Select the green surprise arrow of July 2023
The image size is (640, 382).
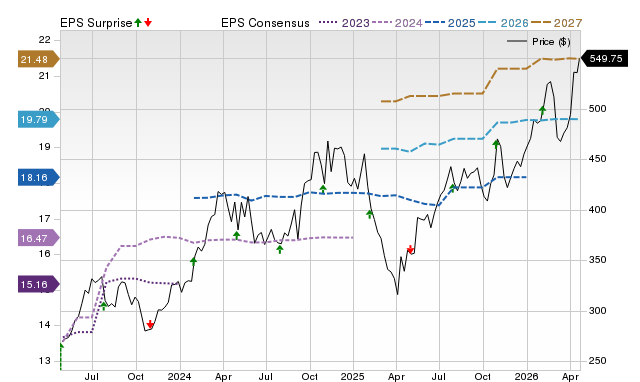click(104, 306)
